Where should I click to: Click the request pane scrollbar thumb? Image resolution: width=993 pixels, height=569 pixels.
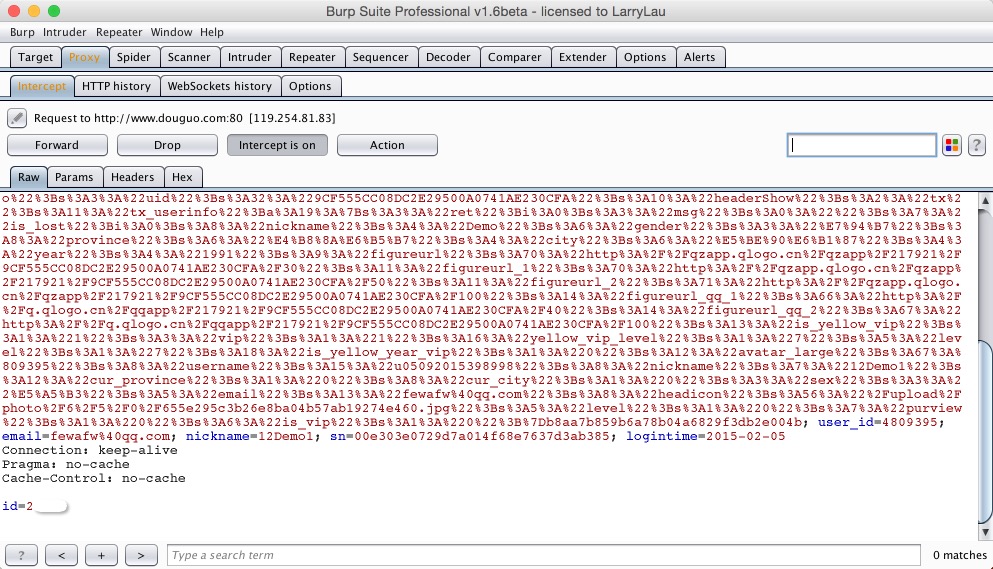click(985, 431)
